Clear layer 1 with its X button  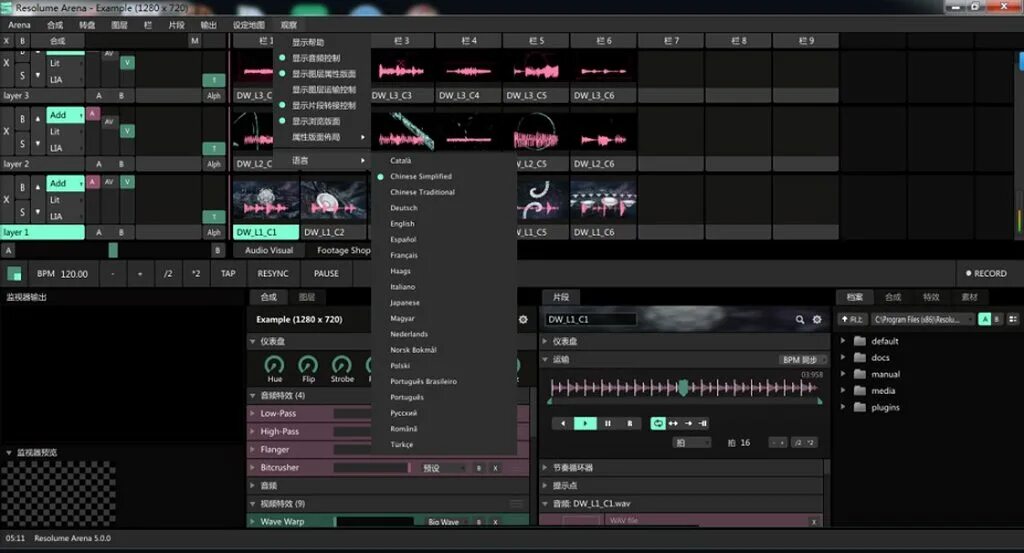(7, 199)
